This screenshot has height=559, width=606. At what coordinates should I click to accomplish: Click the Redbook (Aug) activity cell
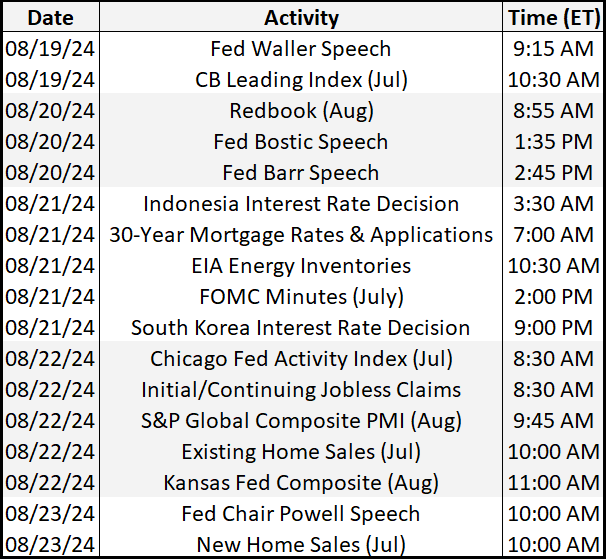(301, 110)
